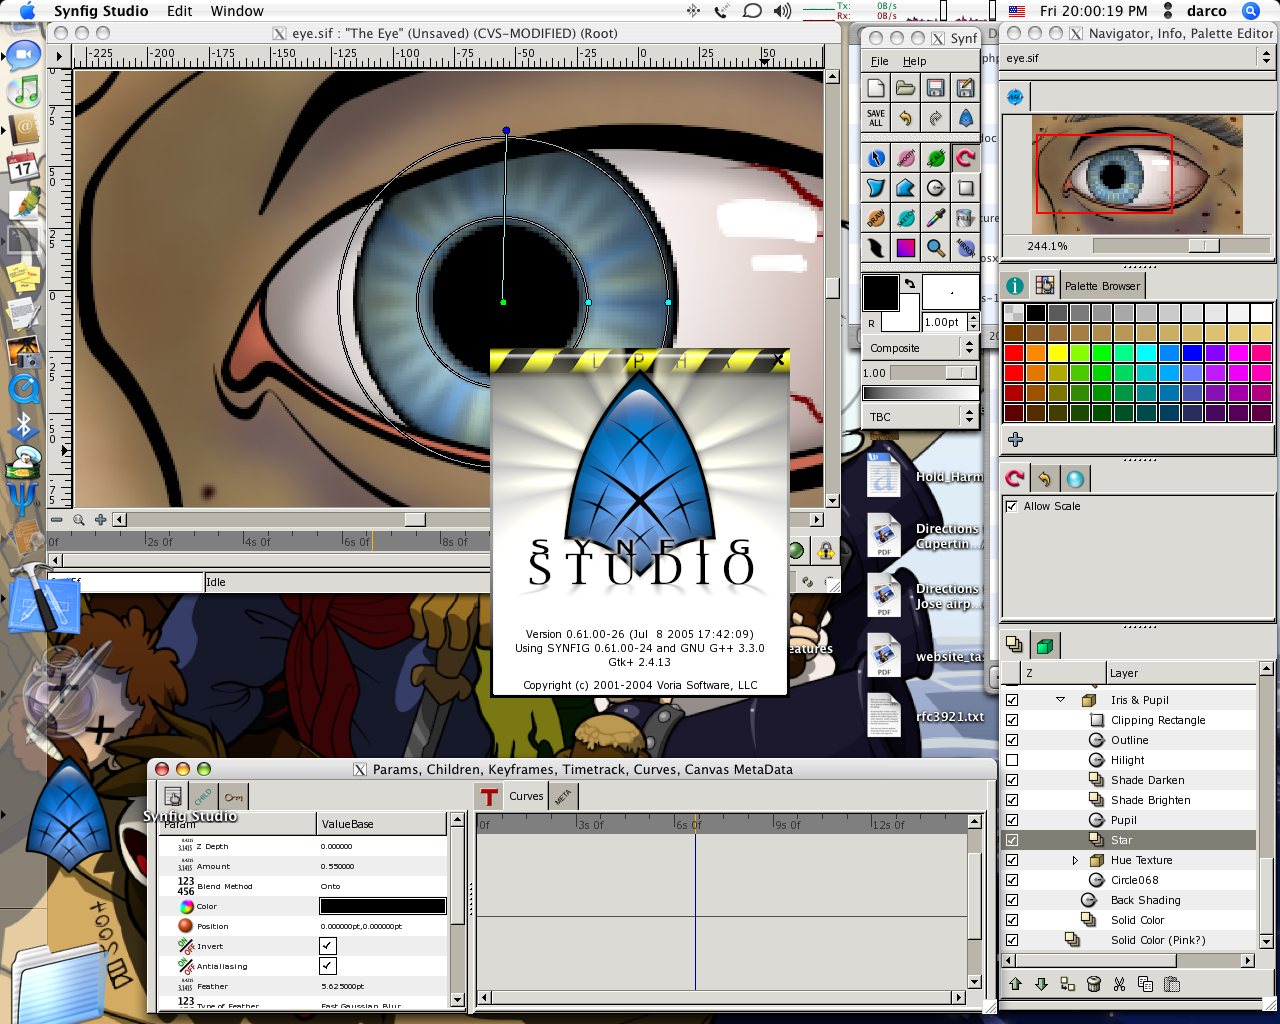Screen dimensions: 1280x1024
Task: Collapse the Iris & Pupil layer group
Action: (x=1060, y=700)
